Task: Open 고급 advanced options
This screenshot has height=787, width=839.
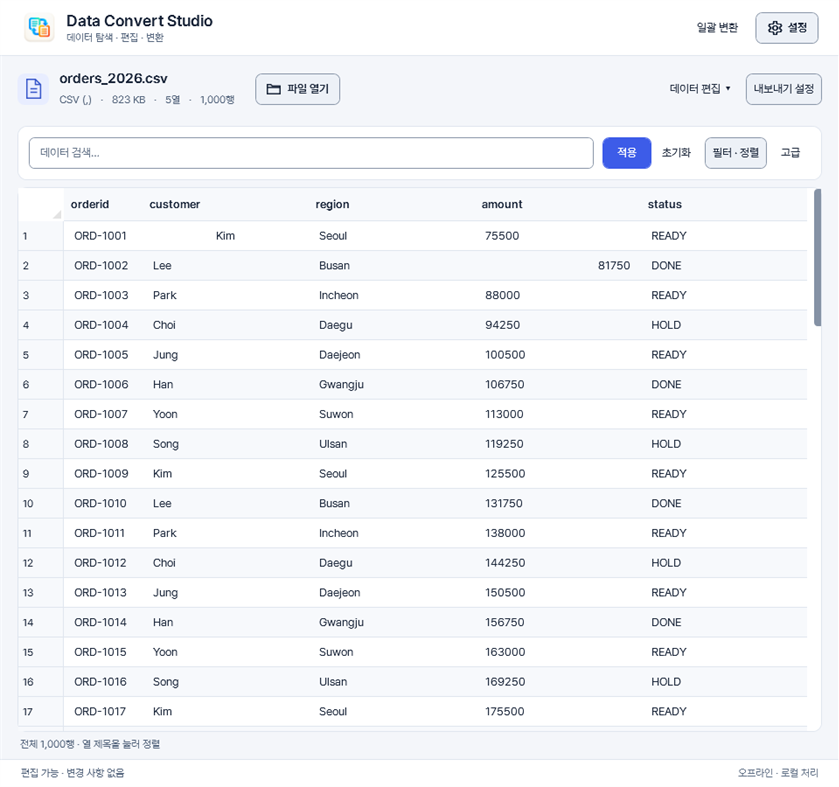Action: pos(790,153)
